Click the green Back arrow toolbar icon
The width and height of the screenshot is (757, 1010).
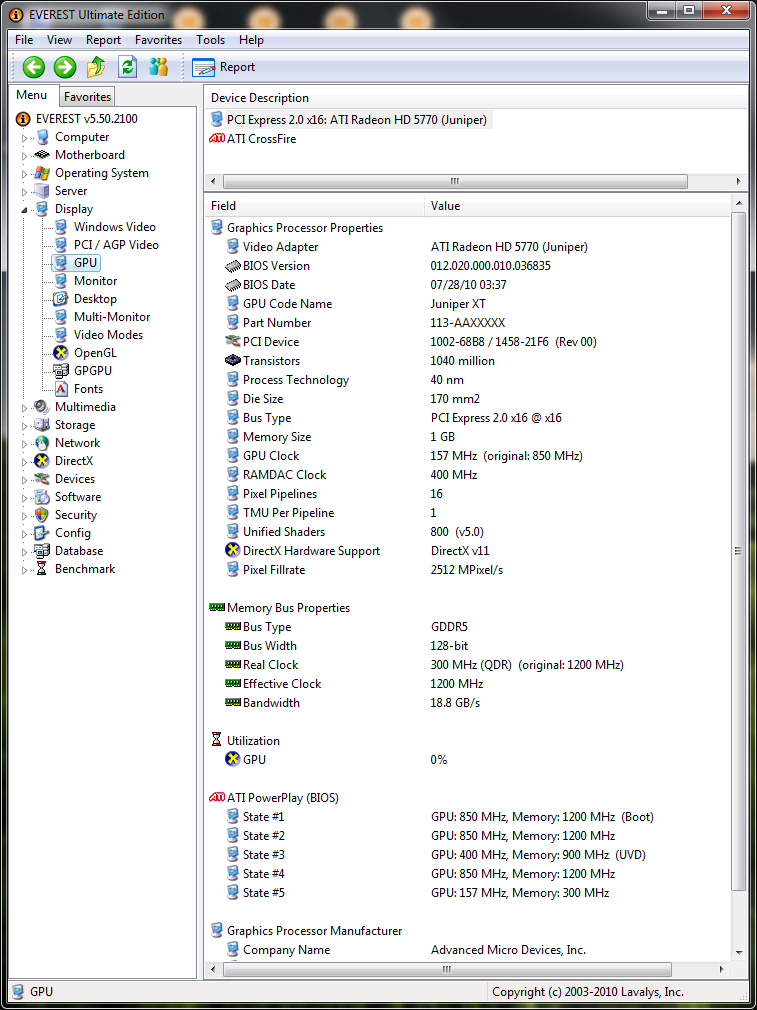(34, 67)
